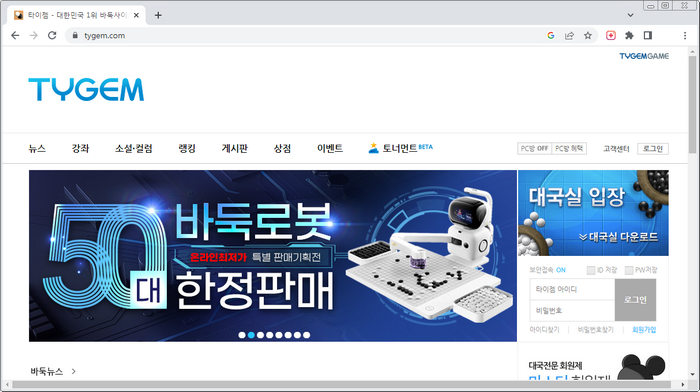700x392 pixels.
Task: Select the first banner slide dot
Action: click(242, 335)
